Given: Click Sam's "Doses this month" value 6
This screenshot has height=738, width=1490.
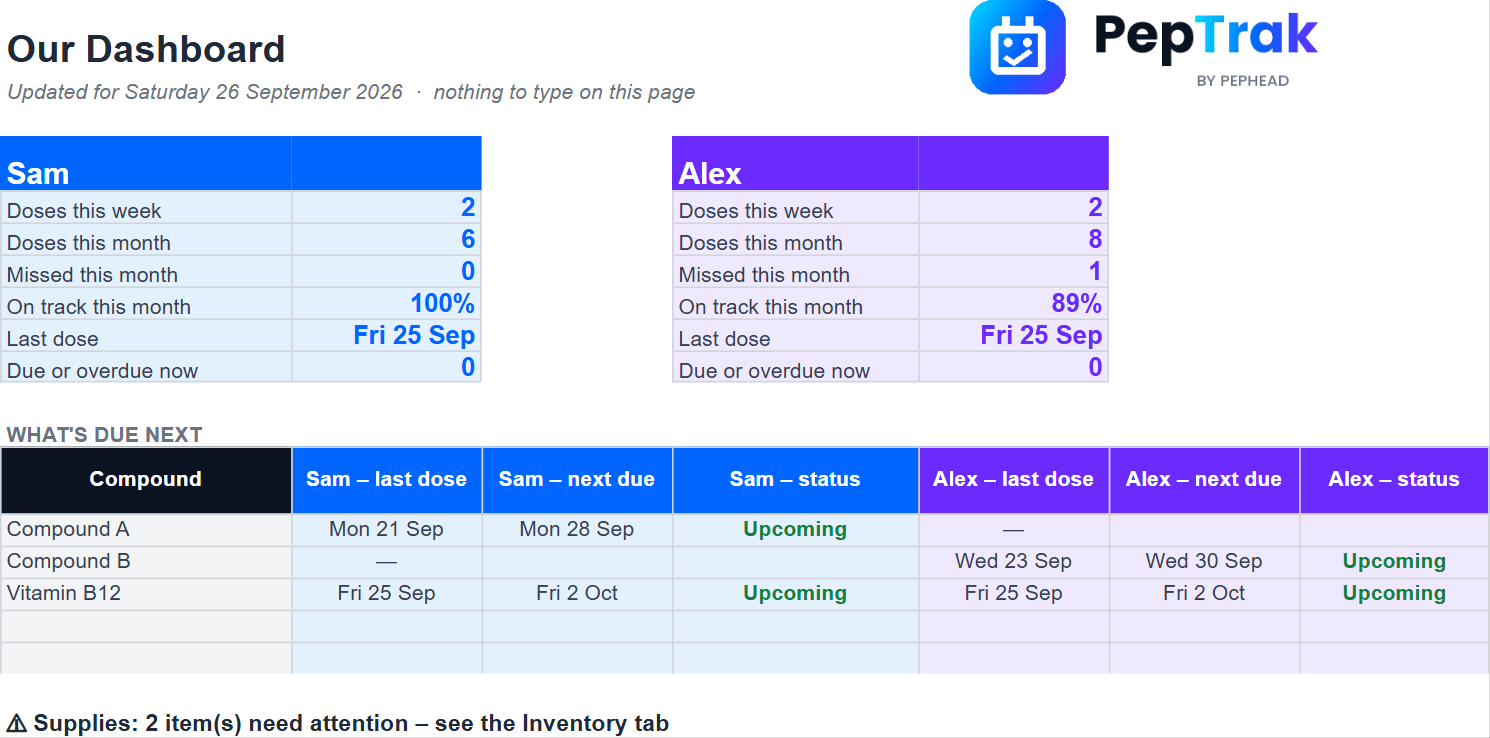Looking at the screenshot, I should click(x=468, y=240).
